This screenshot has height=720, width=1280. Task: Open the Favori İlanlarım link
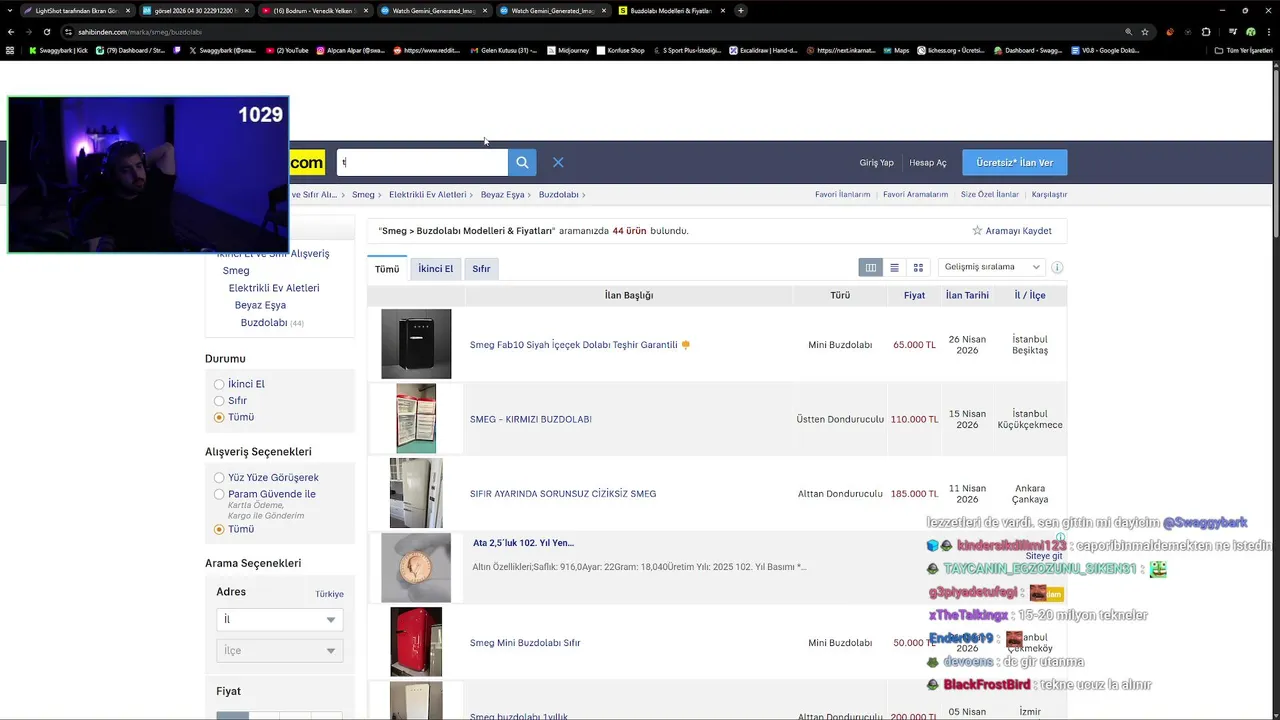(x=842, y=195)
